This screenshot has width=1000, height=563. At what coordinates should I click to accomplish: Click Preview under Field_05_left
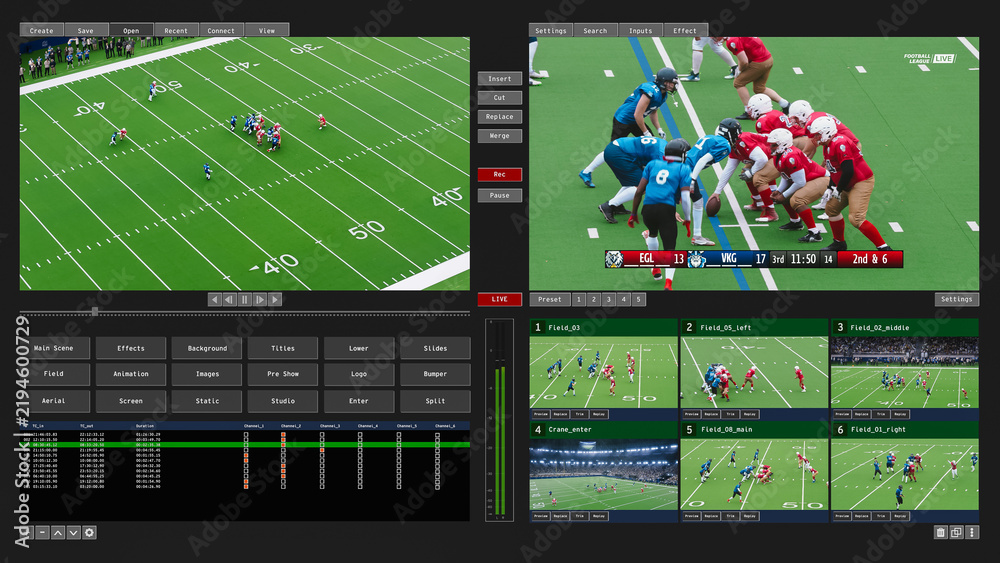691,414
